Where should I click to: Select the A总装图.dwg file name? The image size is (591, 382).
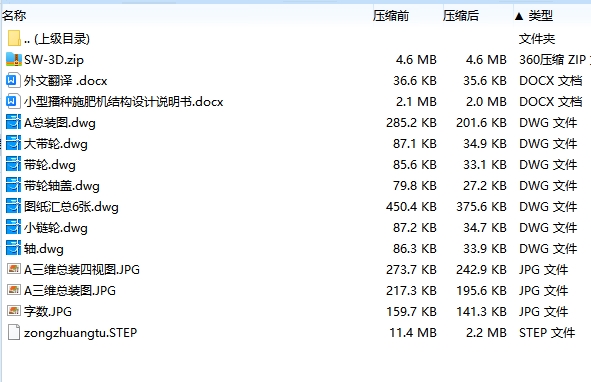[60, 123]
